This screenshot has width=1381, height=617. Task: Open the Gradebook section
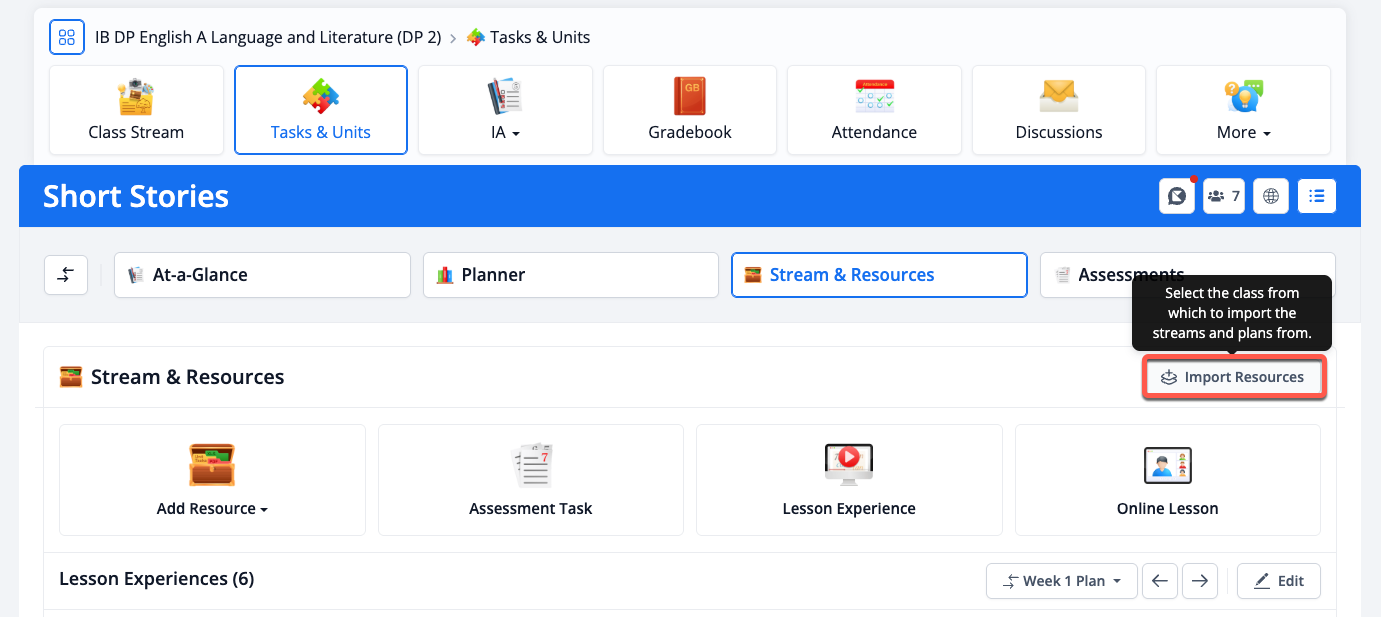pos(690,110)
